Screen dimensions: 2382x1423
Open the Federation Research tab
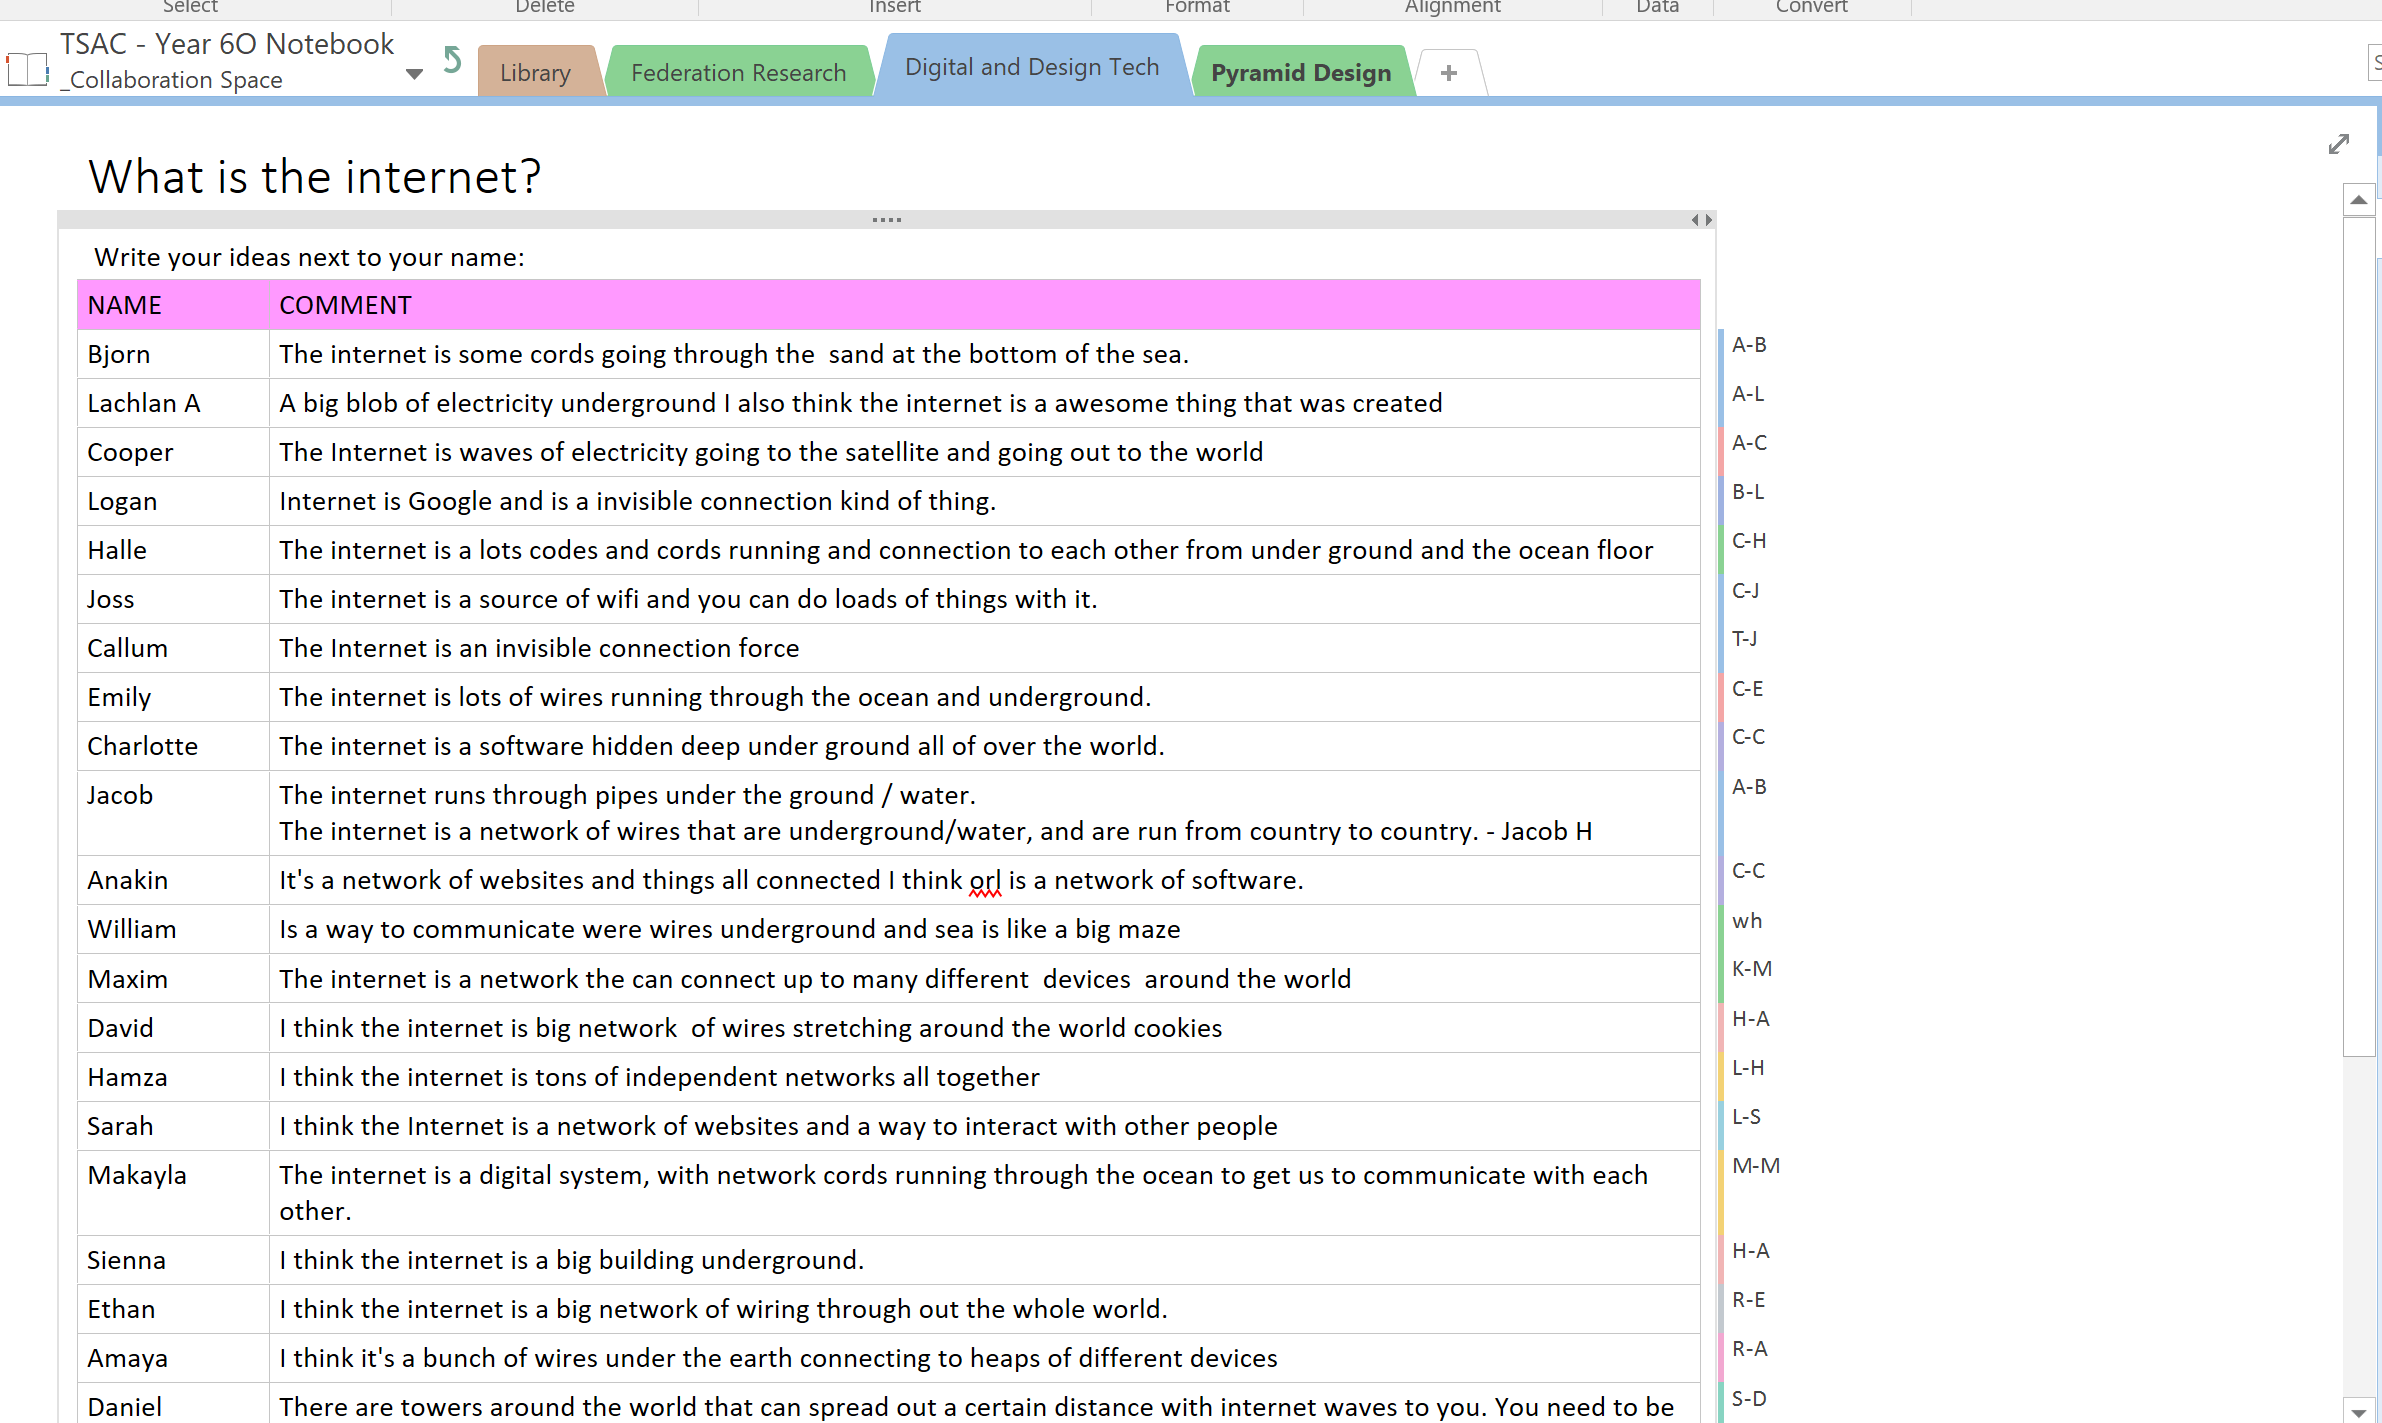[x=738, y=72]
